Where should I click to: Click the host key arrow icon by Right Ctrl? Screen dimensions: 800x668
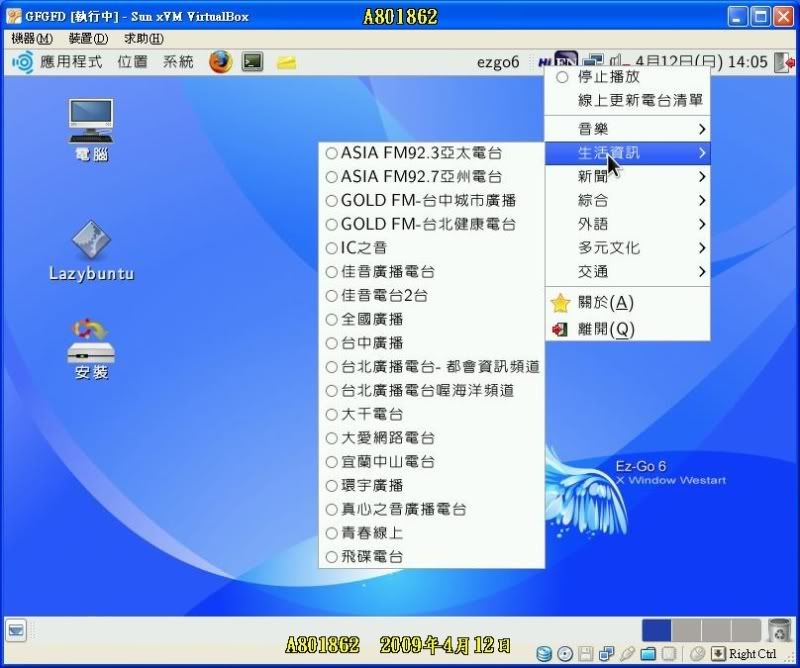coord(718,654)
